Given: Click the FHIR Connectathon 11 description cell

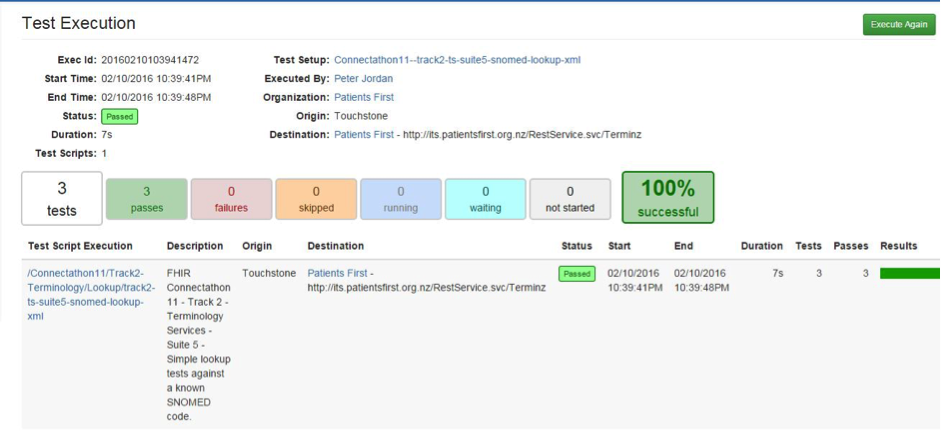Looking at the screenshot, I should (x=199, y=344).
